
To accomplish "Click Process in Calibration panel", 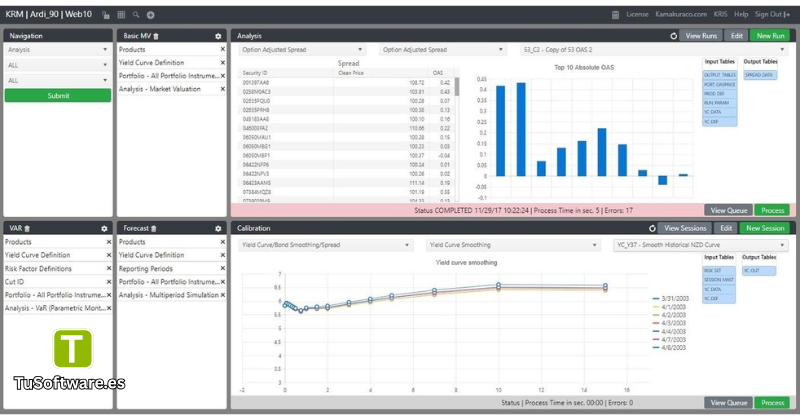I will coord(772,403).
